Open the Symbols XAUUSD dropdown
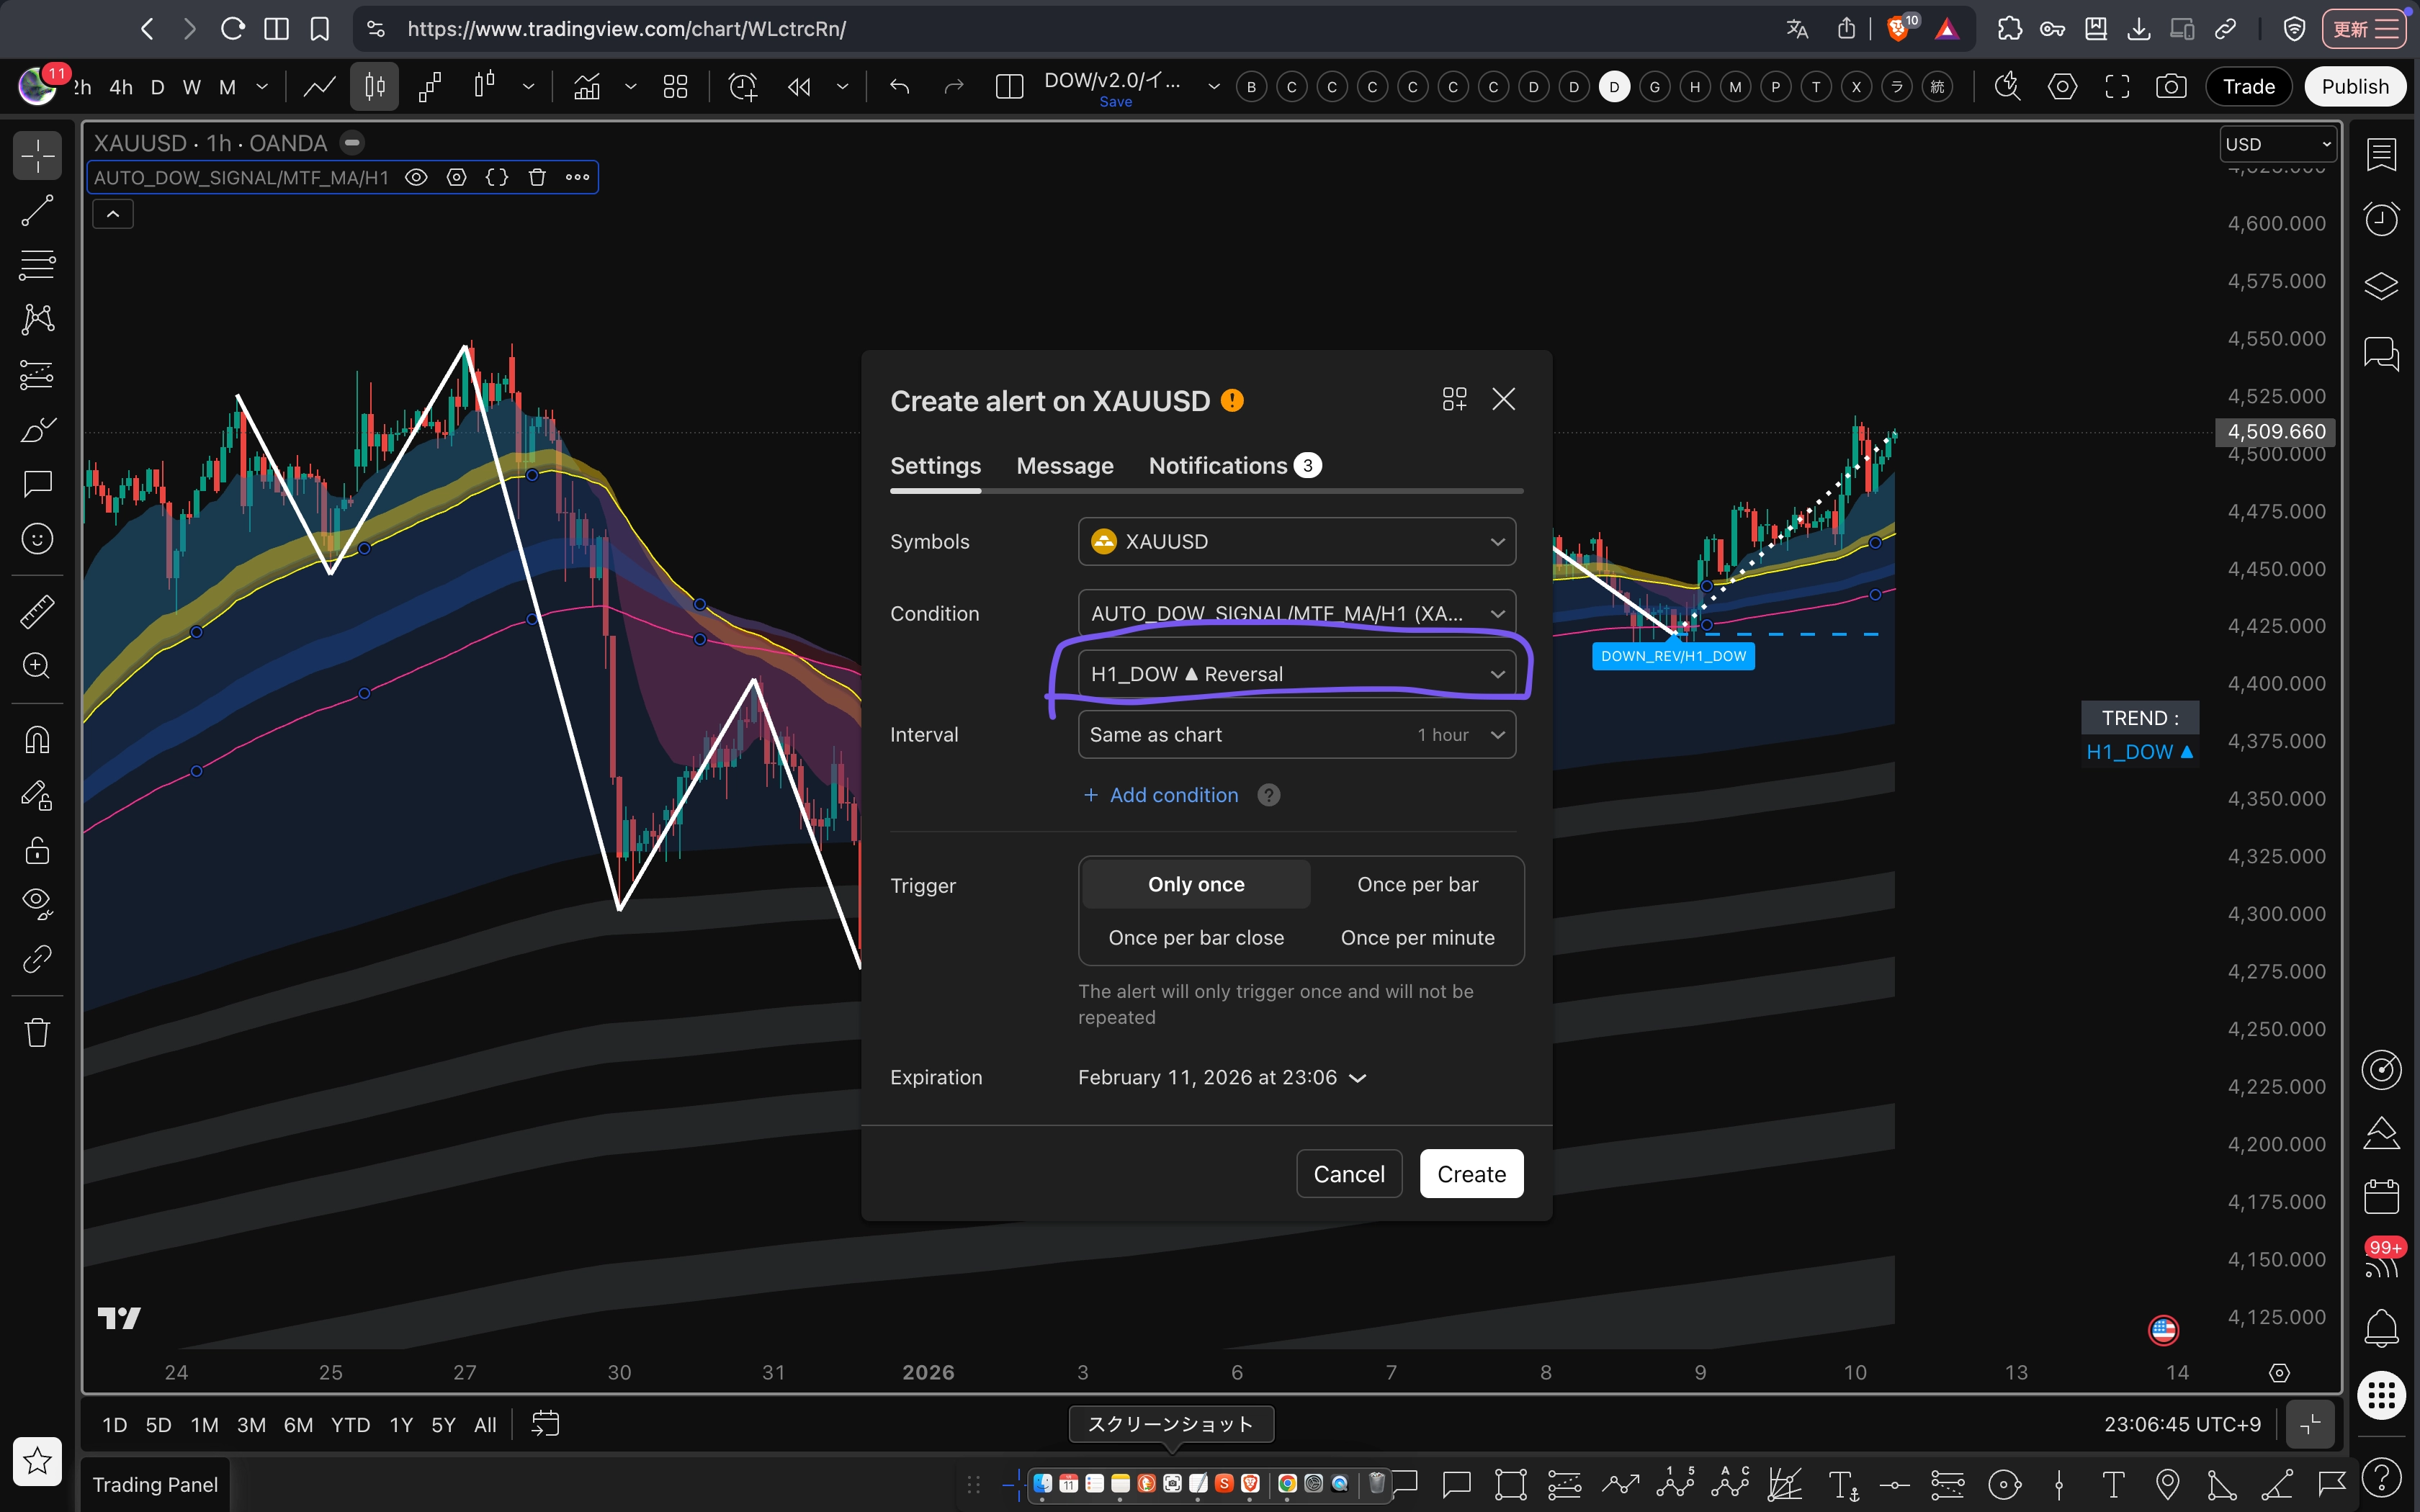The image size is (2420, 1512). tap(1296, 541)
